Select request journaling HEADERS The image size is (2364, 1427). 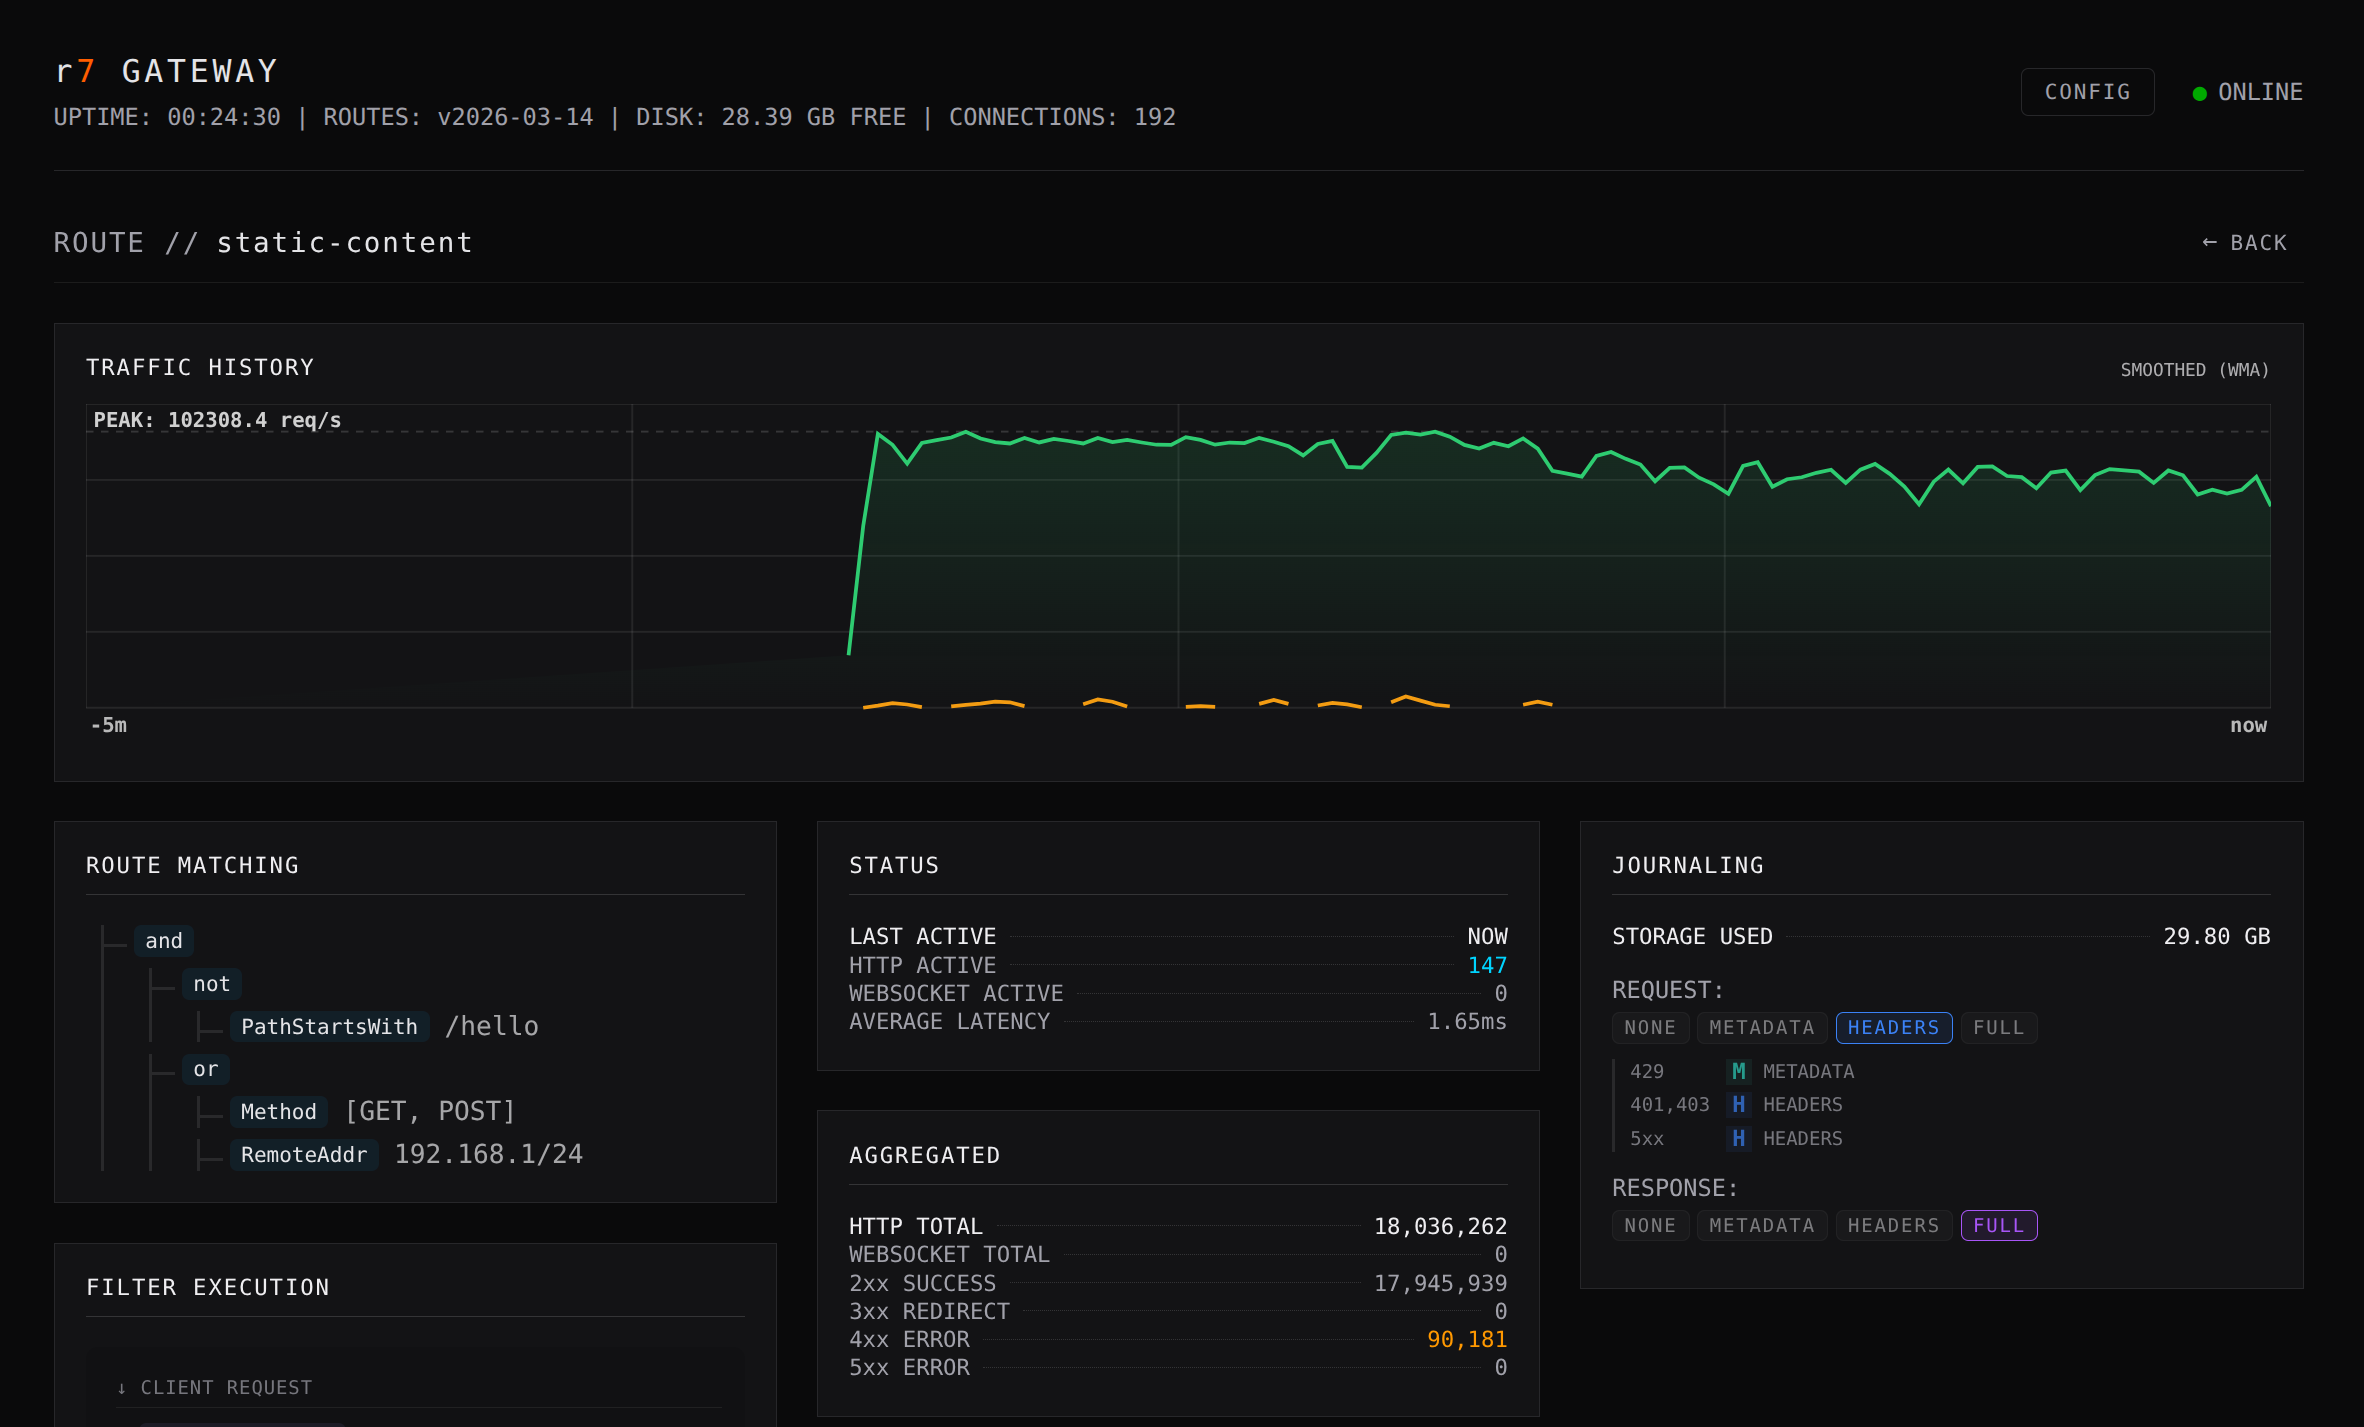1893,1027
